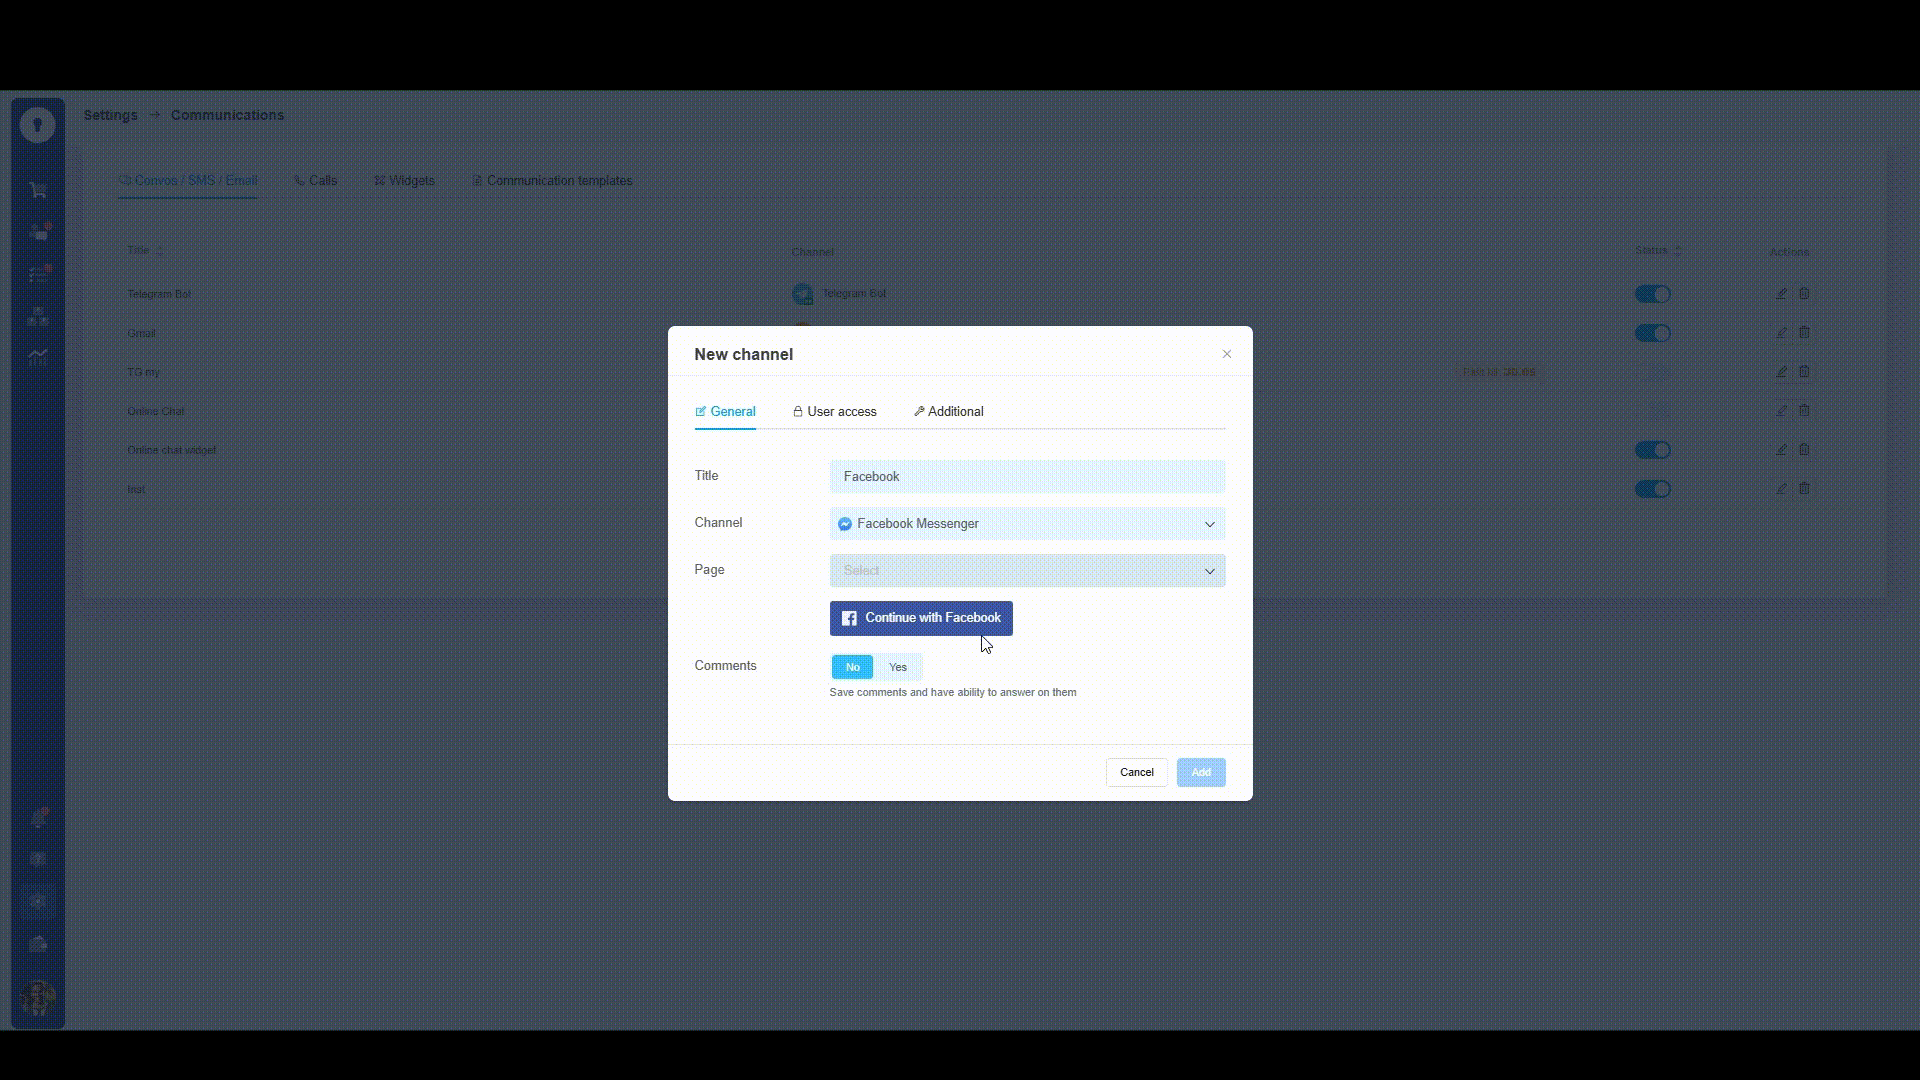Switch to the User access tab

pyautogui.click(x=835, y=412)
